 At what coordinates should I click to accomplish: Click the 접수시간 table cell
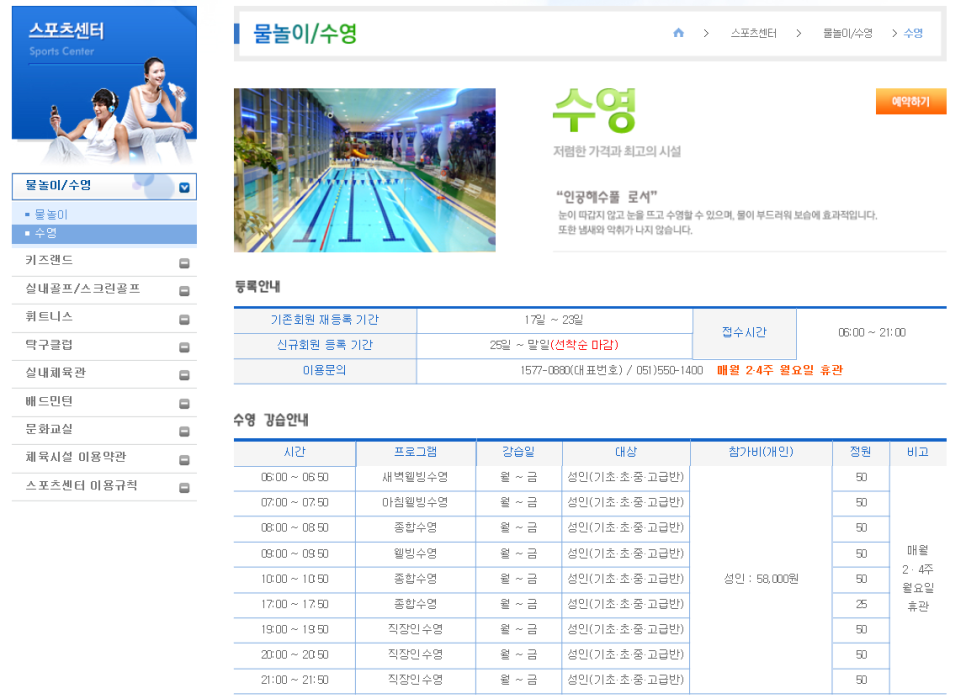coord(744,333)
